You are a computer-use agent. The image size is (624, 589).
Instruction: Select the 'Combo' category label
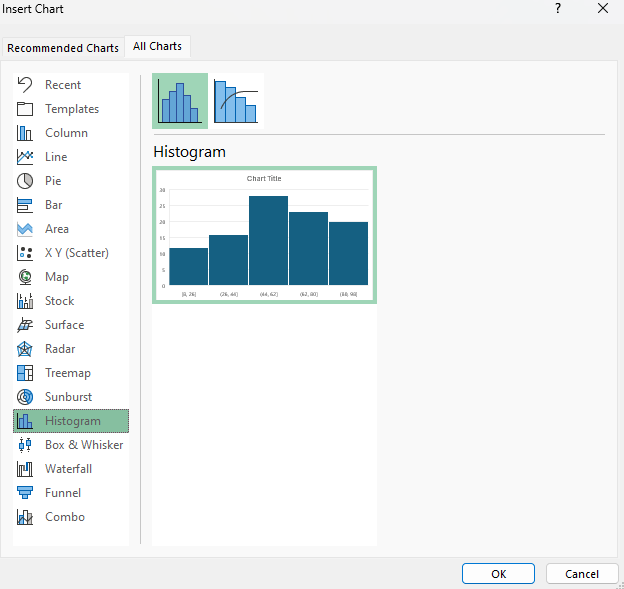coord(65,517)
